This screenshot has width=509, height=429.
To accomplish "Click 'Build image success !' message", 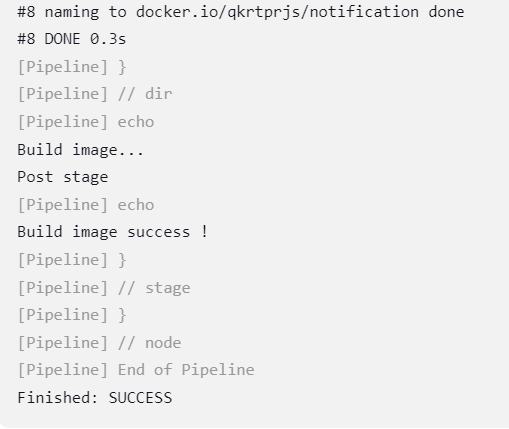I will (113, 232).
